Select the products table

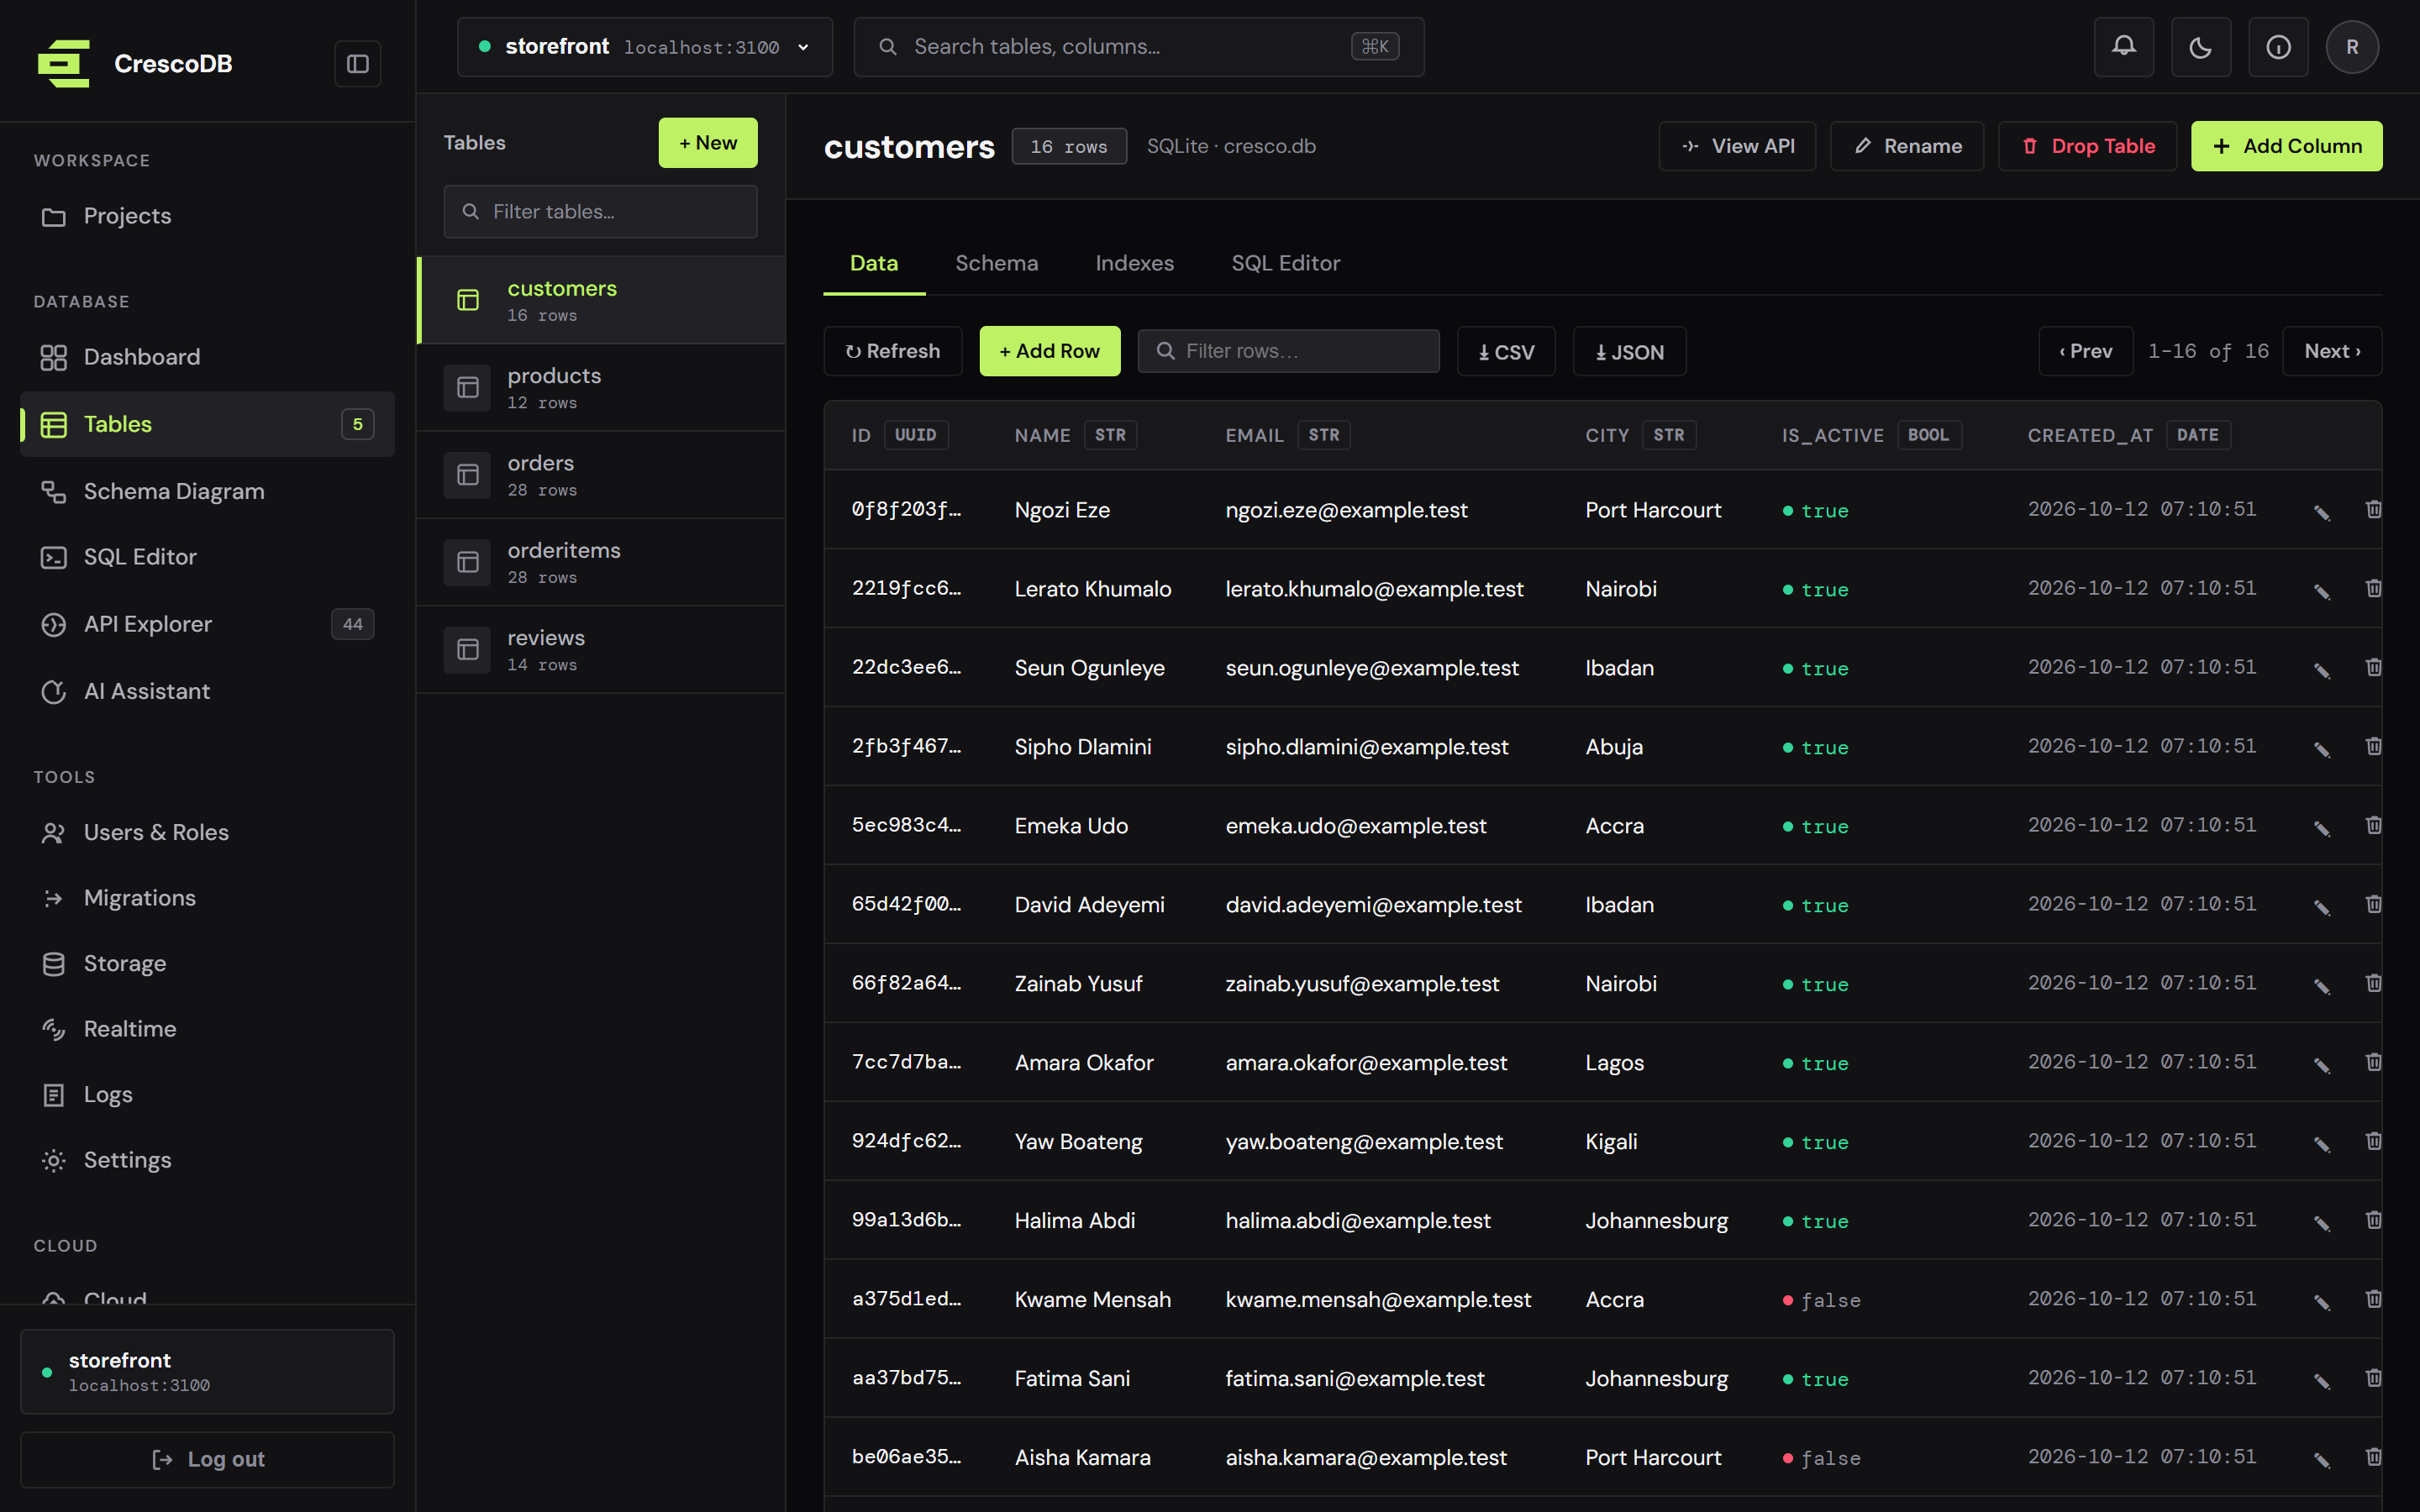[601, 387]
